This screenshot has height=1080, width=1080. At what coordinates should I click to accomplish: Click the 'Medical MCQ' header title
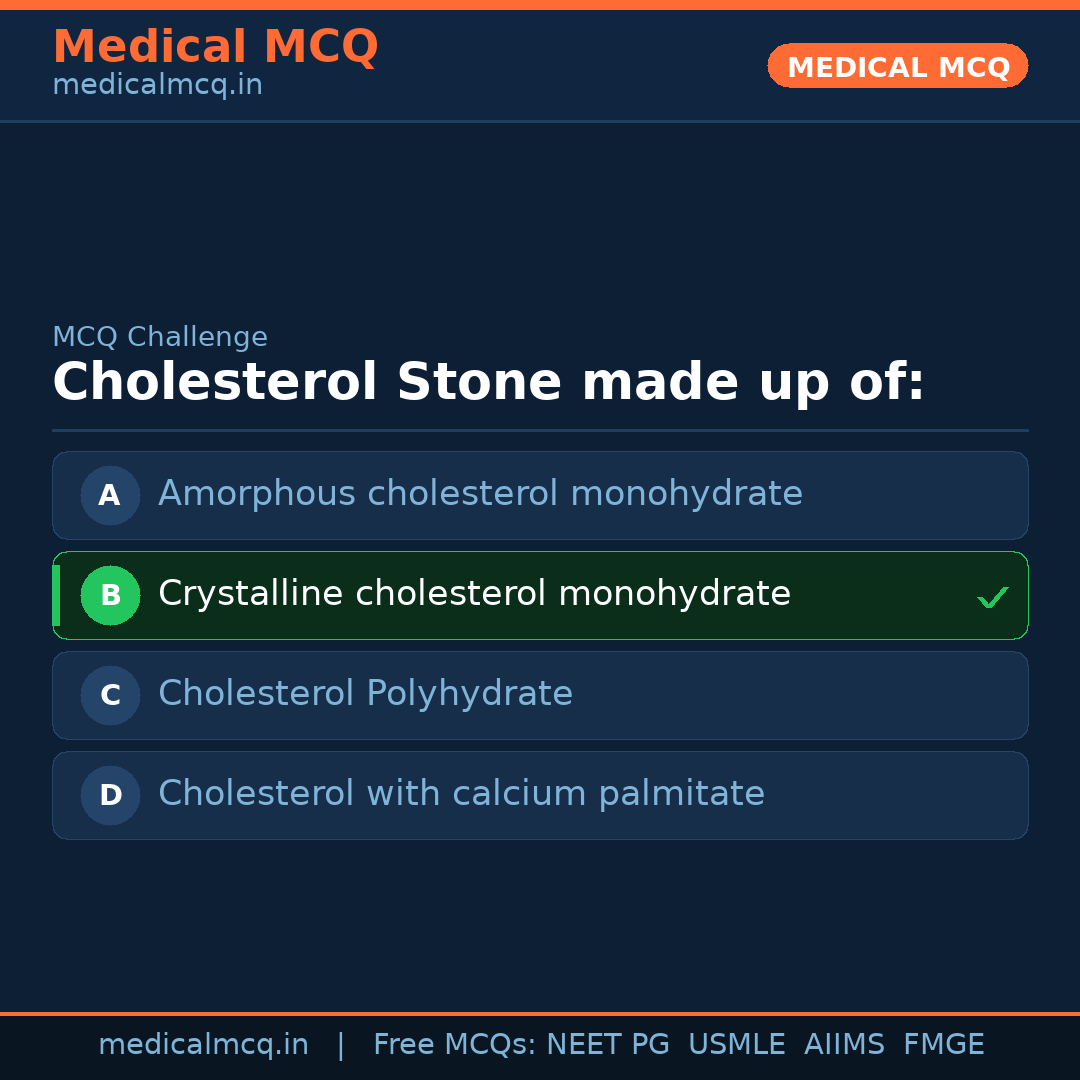point(215,47)
